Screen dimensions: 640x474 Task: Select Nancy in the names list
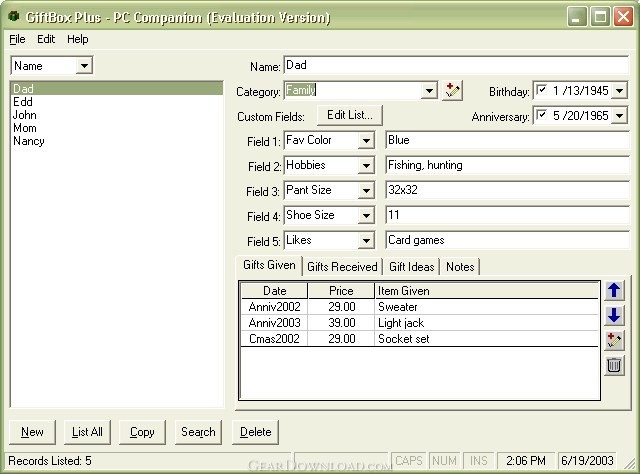click(x=29, y=141)
